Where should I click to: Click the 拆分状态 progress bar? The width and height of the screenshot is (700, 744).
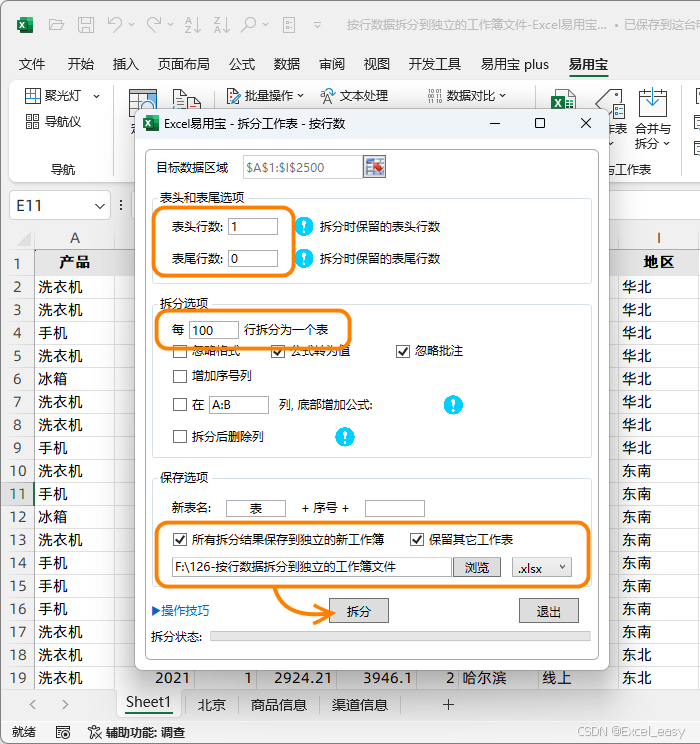[x=400, y=636]
